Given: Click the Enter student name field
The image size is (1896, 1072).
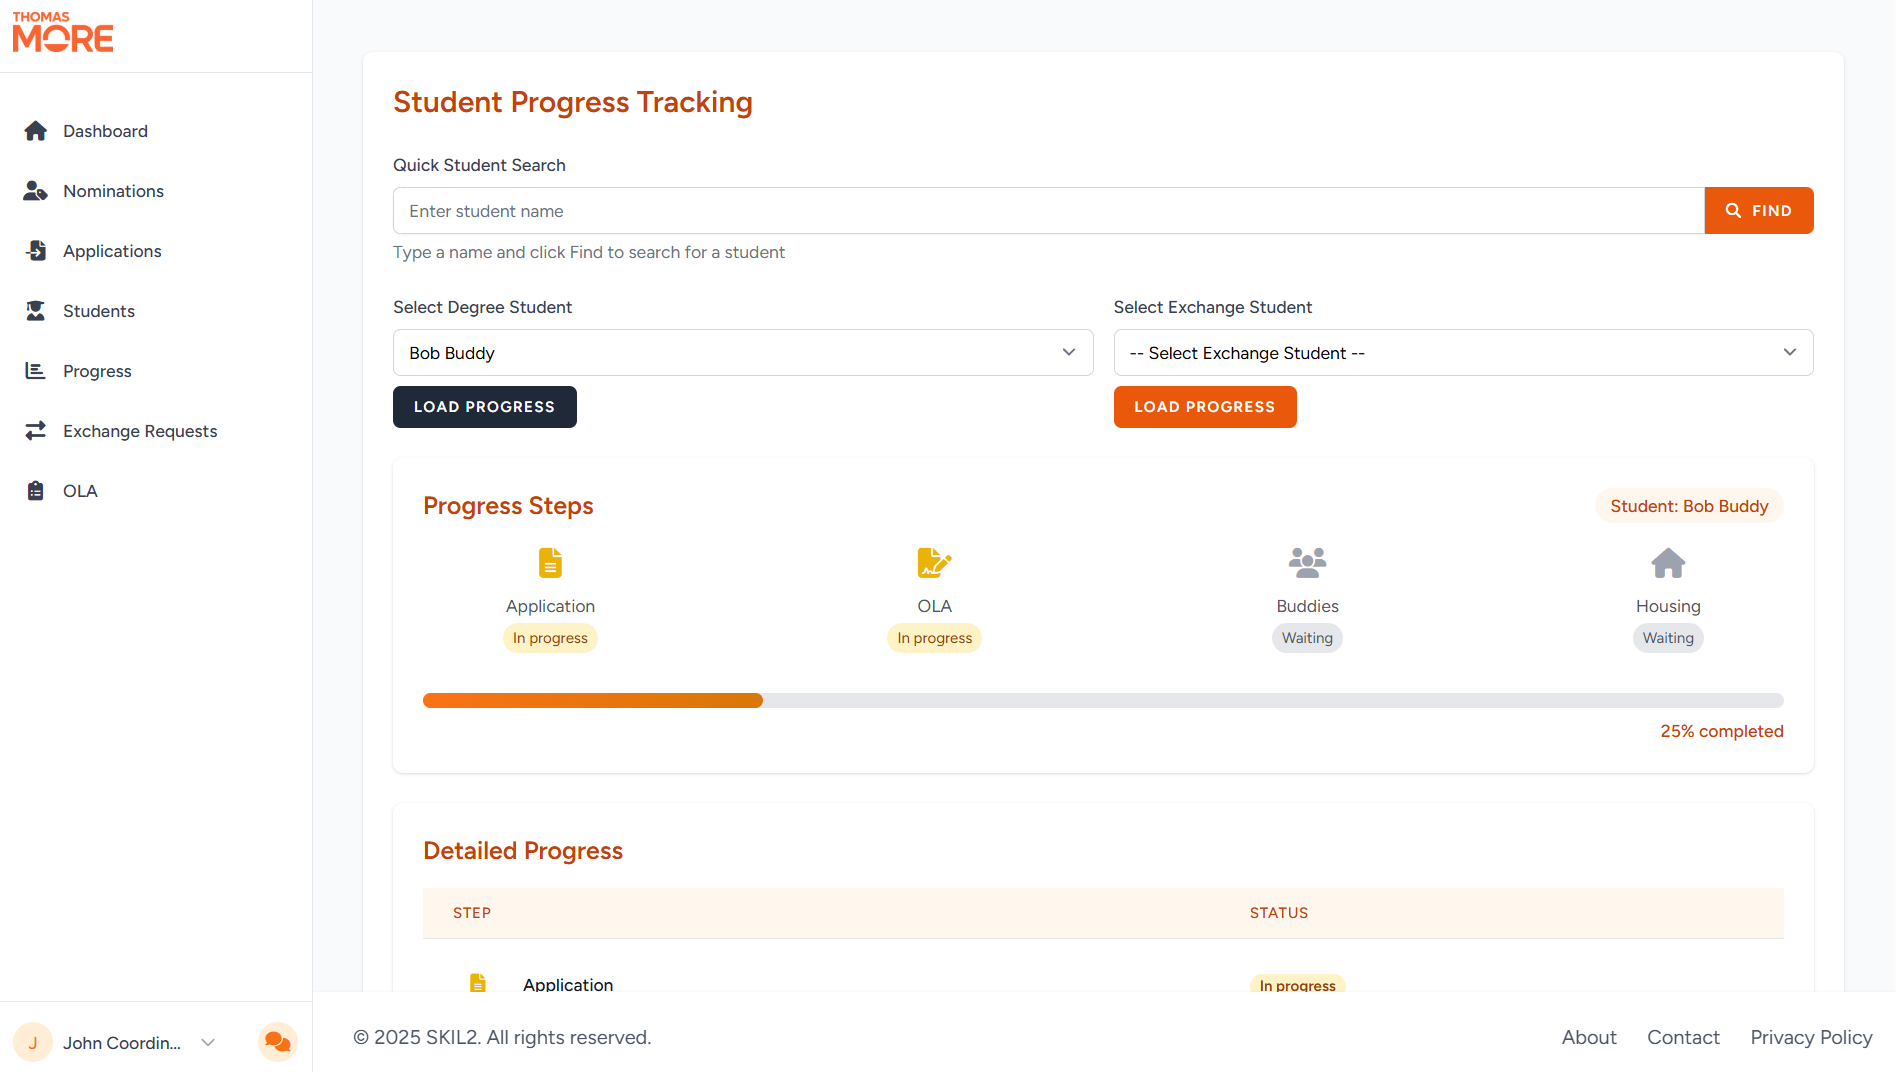Looking at the screenshot, I should (1000, 210).
